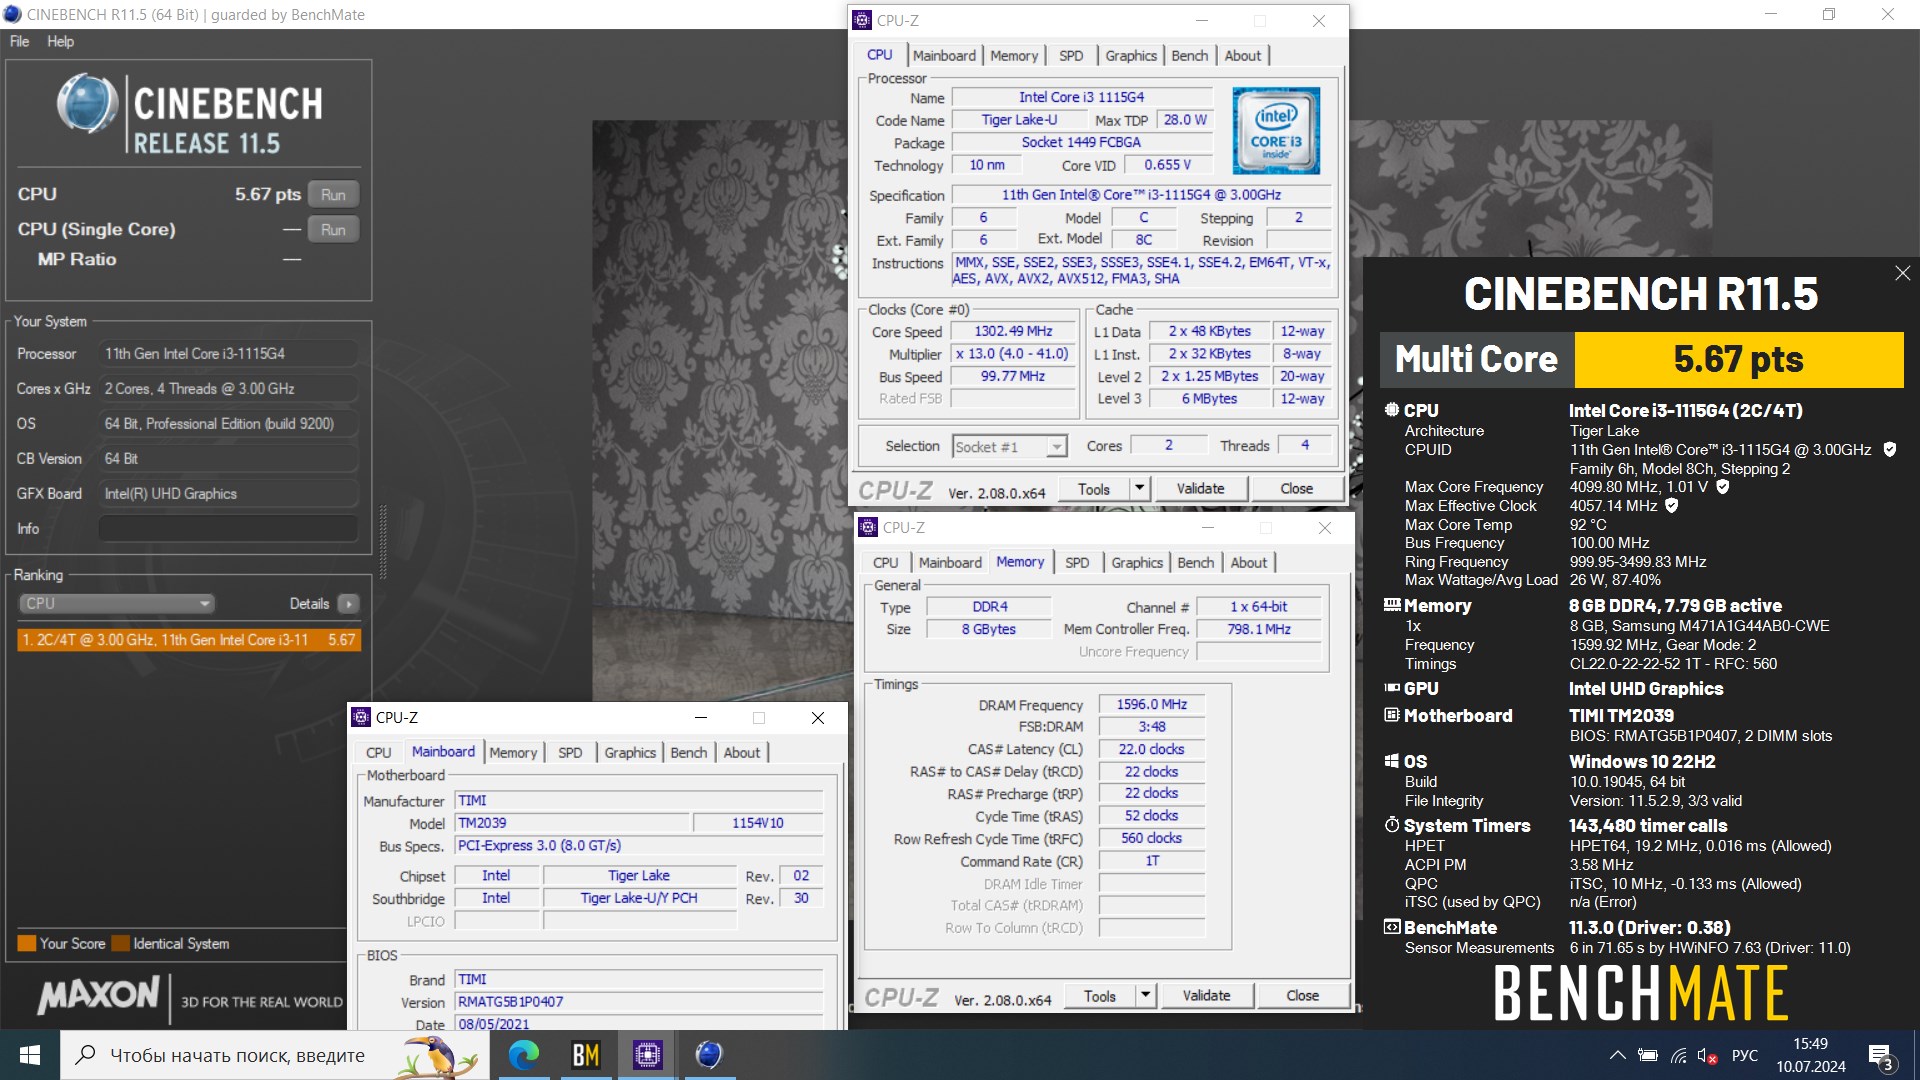This screenshot has height=1080, width=1920.
Task: Select Graphics tab in CPU-Z Mainboard window
Action: (x=630, y=753)
